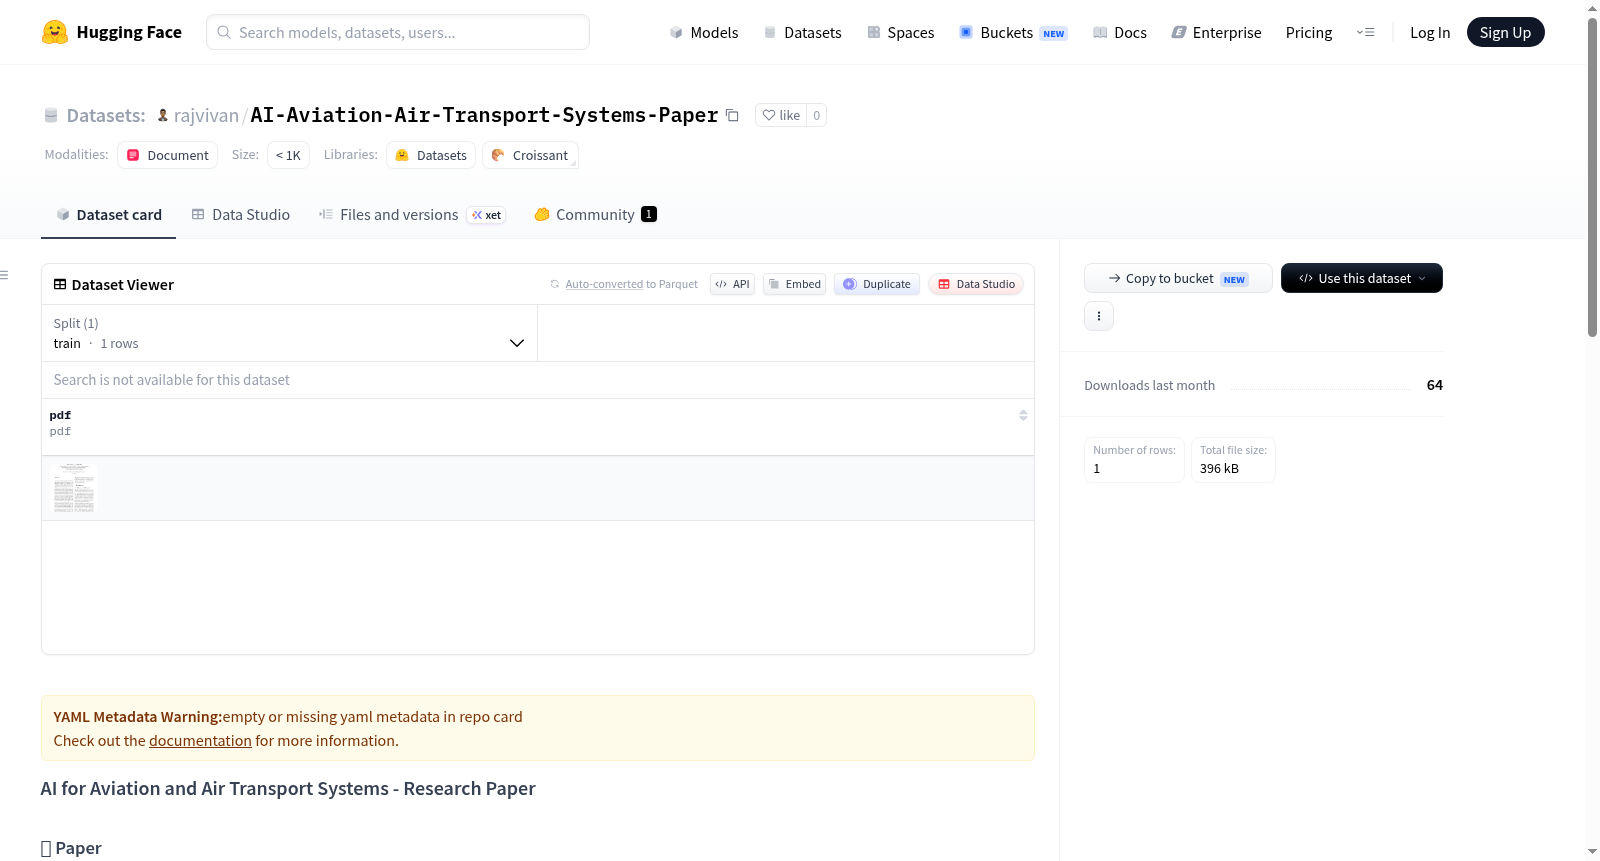Click the Log In link
This screenshot has height=861, width=1600.
[1430, 33]
